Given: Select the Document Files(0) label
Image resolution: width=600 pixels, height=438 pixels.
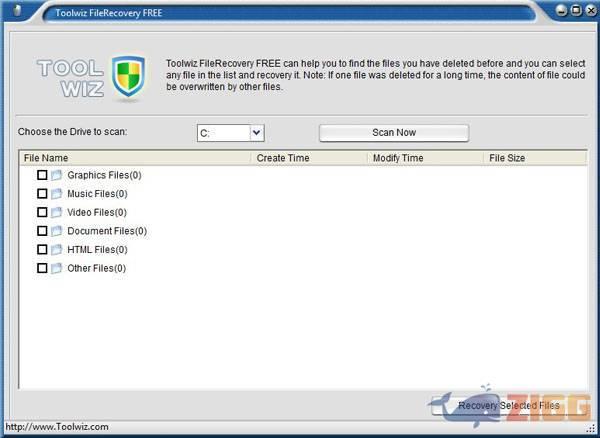Looking at the screenshot, I should pos(107,231).
